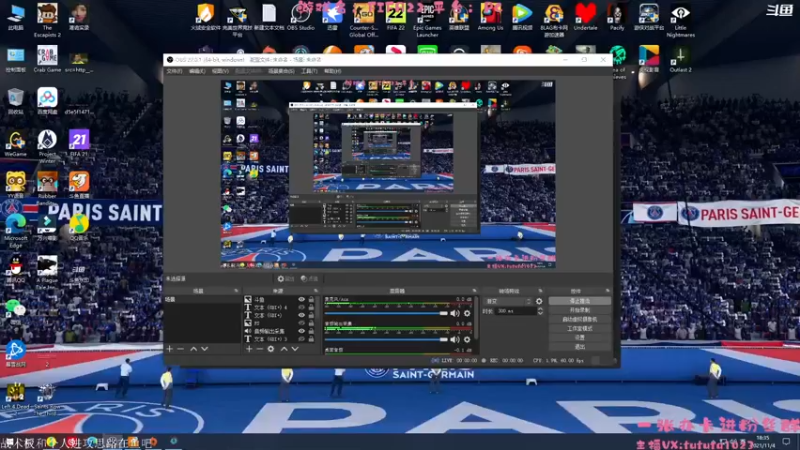800x450 pixels.
Task: Pop out the Controls dock panel
Action: click(x=608, y=291)
